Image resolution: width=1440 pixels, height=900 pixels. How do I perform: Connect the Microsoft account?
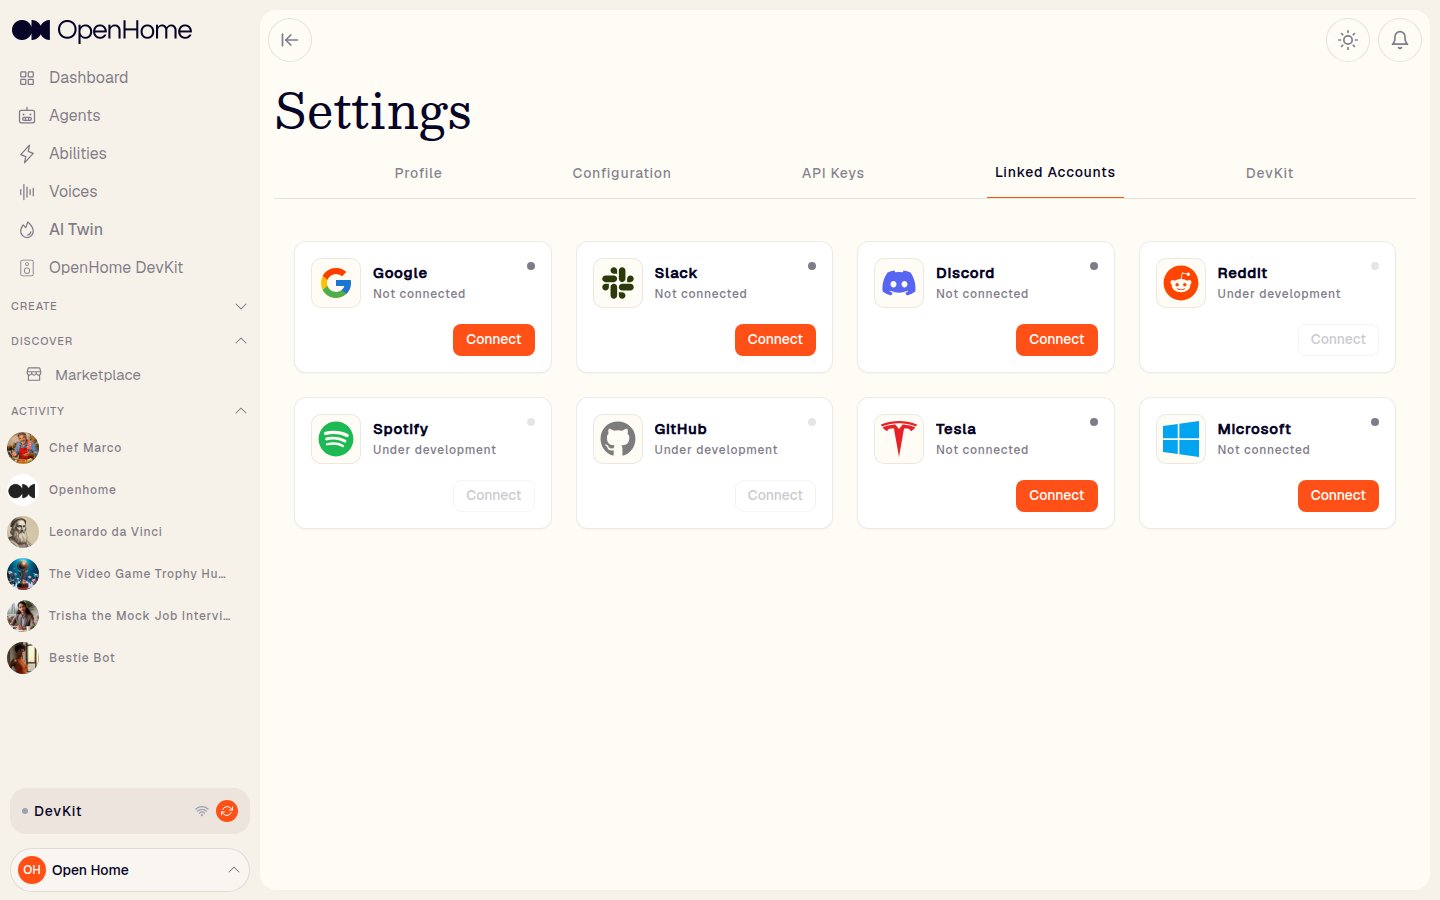click(1338, 496)
